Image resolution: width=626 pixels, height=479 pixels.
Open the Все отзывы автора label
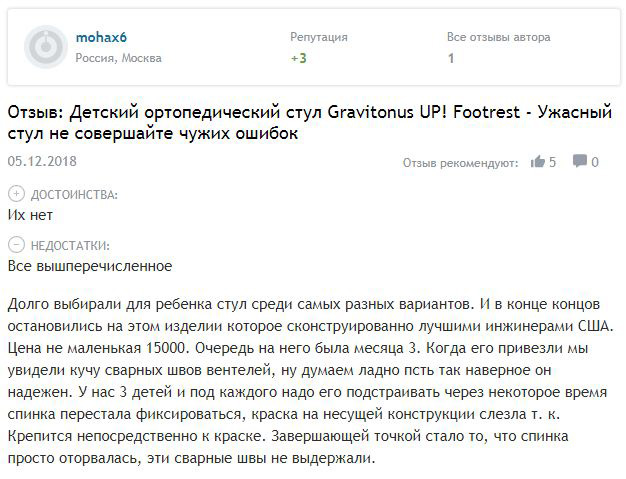point(498,37)
